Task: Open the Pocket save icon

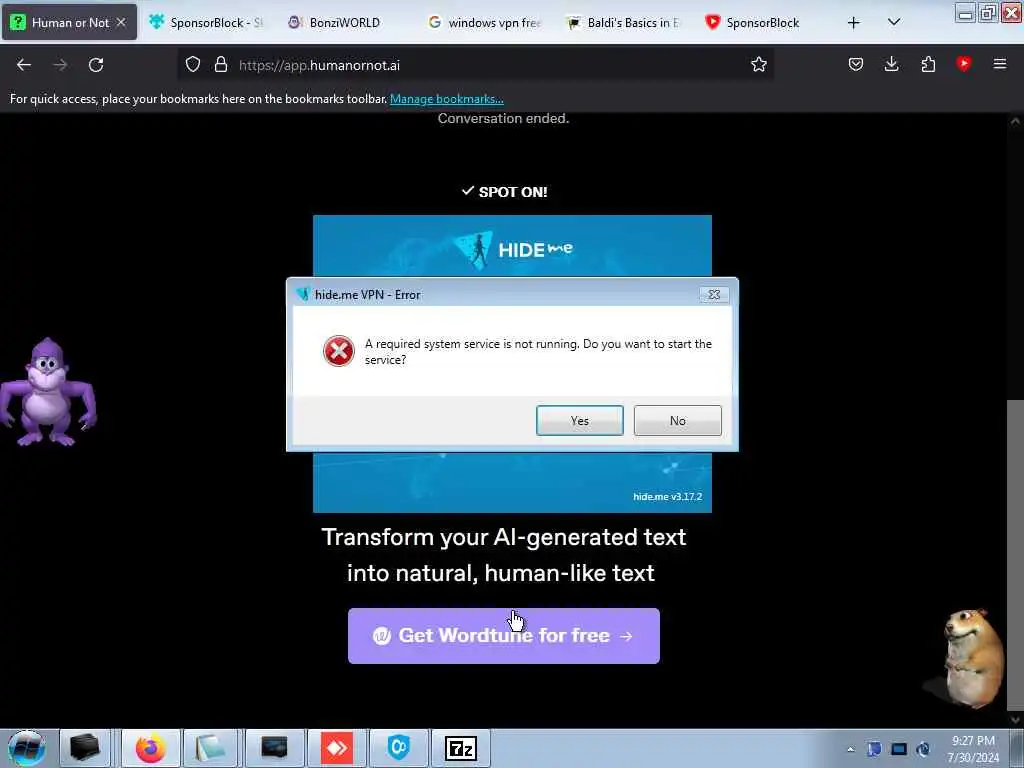Action: coord(856,64)
